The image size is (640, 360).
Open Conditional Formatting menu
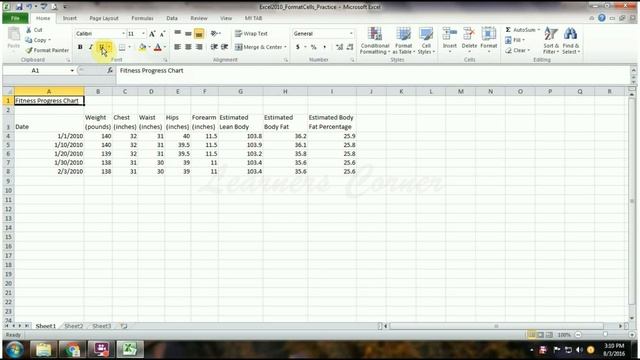point(375,40)
